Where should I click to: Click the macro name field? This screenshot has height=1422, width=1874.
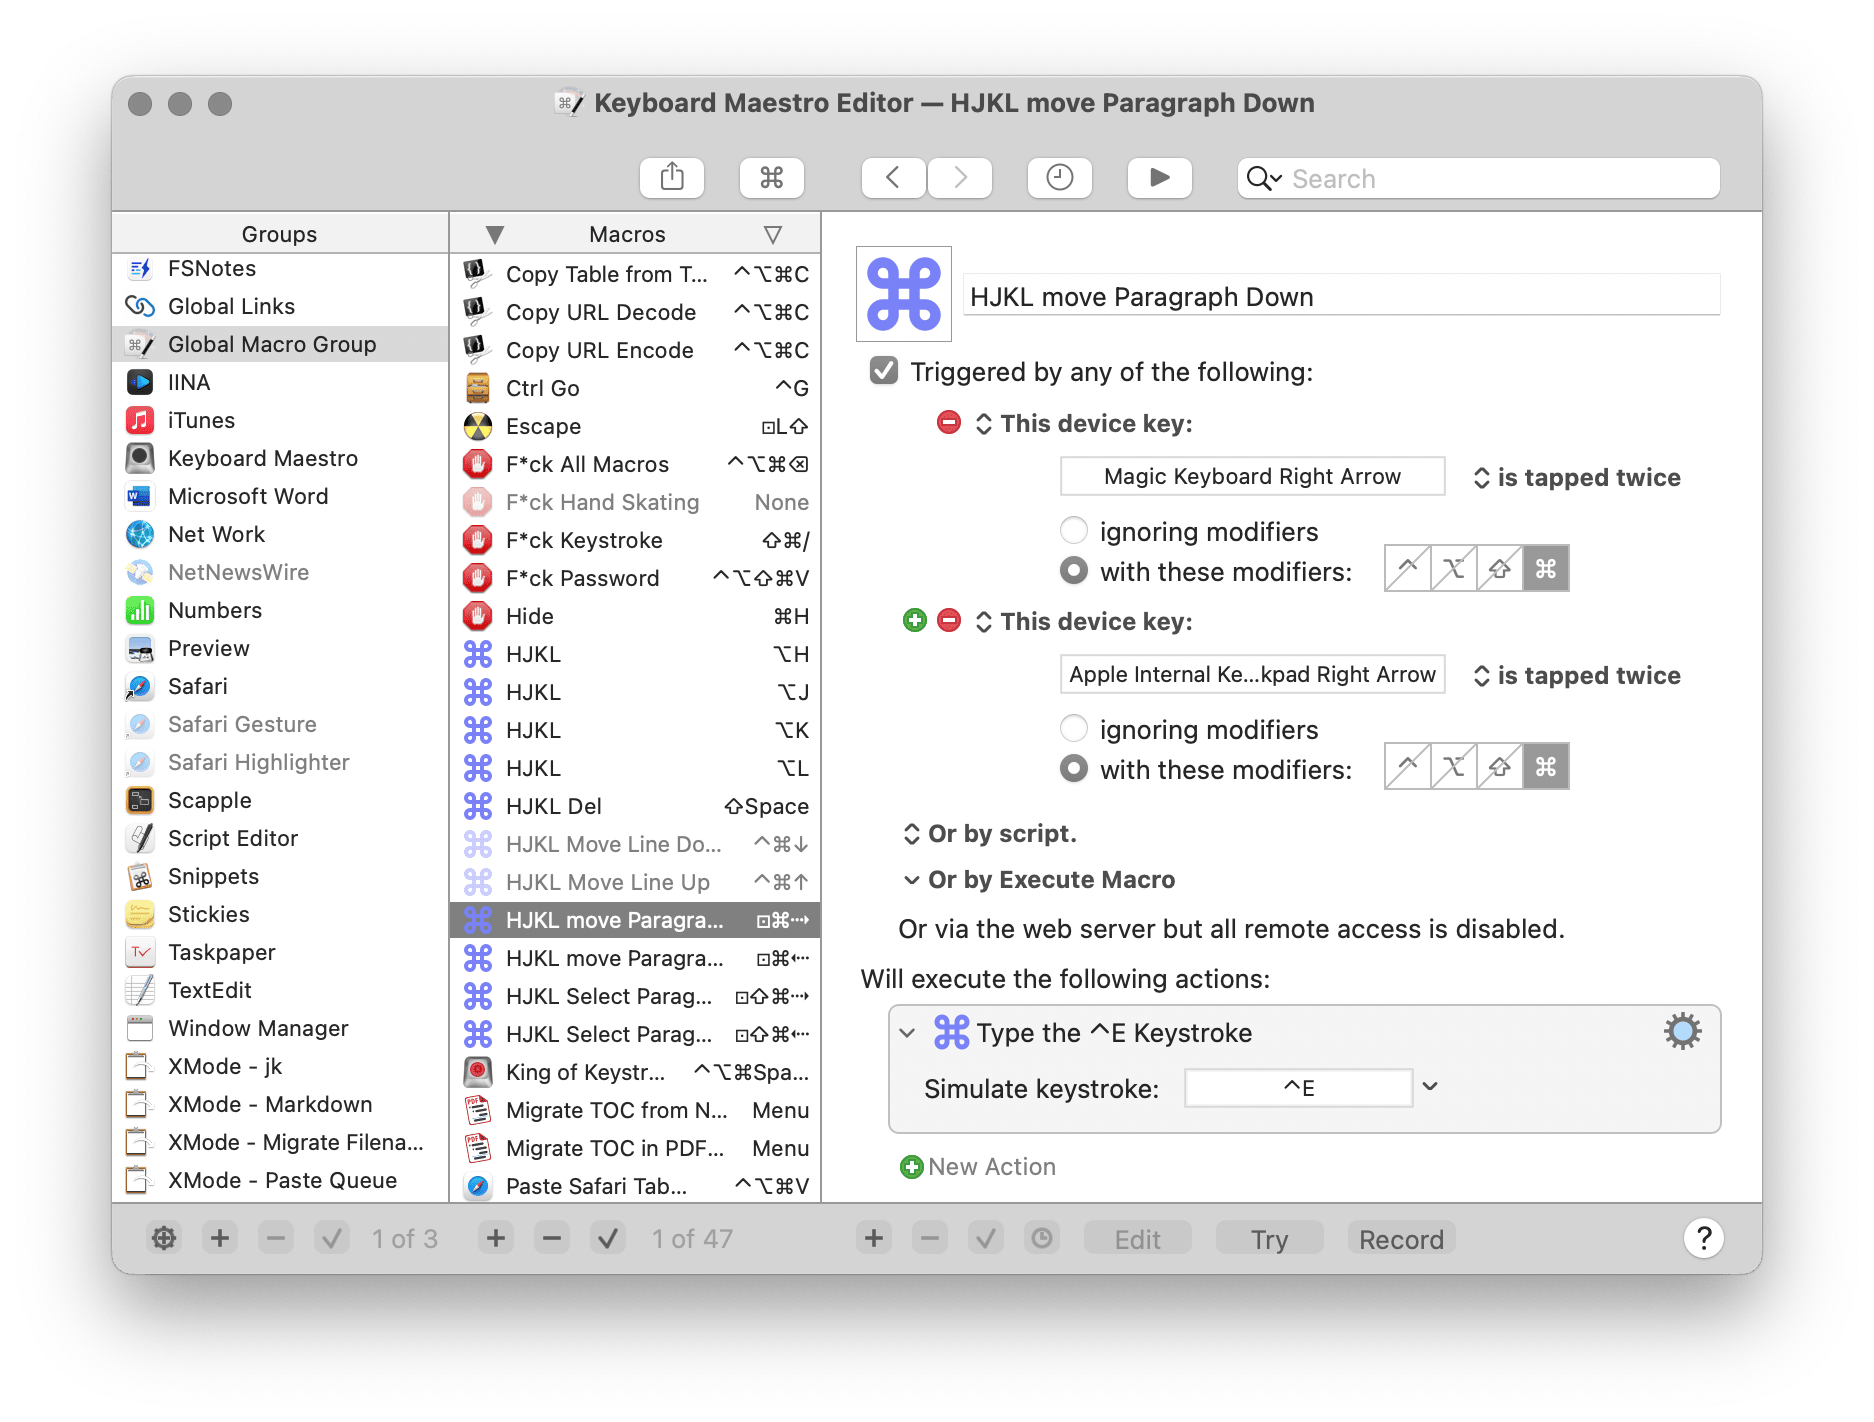tap(1342, 296)
